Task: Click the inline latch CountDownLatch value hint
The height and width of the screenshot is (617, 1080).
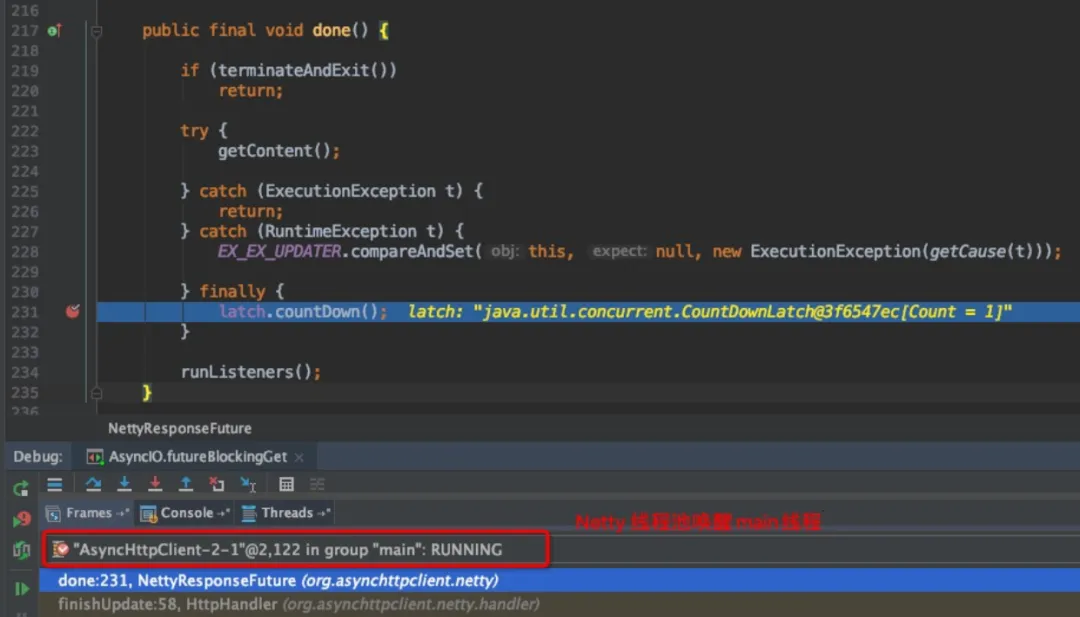Action: (x=709, y=312)
